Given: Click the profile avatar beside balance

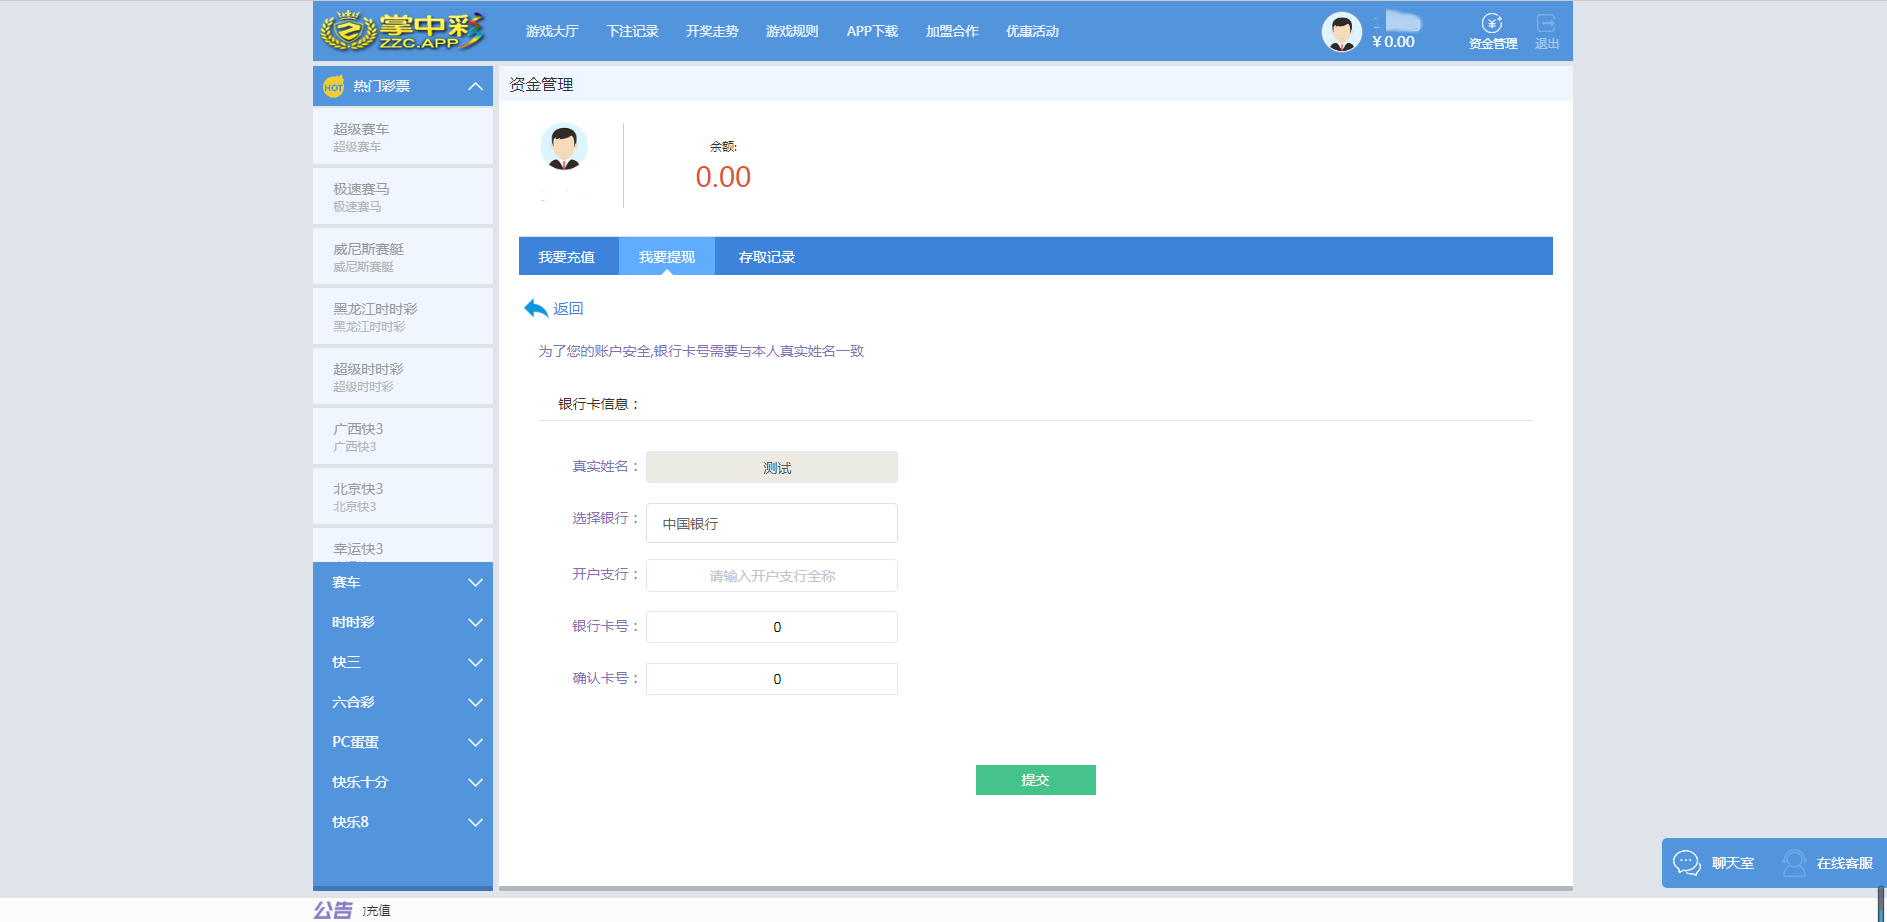Looking at the screenshot, I should [564, 147].
